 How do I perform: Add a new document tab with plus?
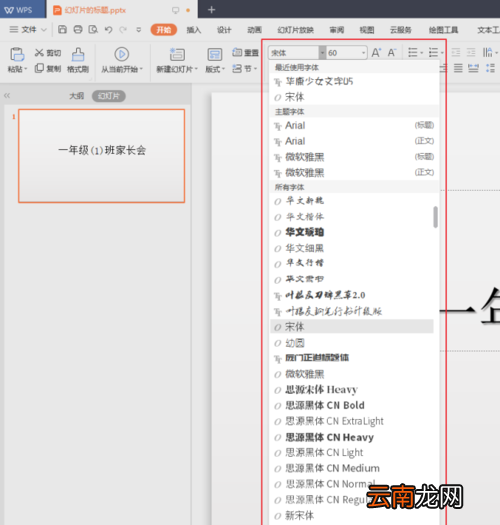(x=211, y=10)
